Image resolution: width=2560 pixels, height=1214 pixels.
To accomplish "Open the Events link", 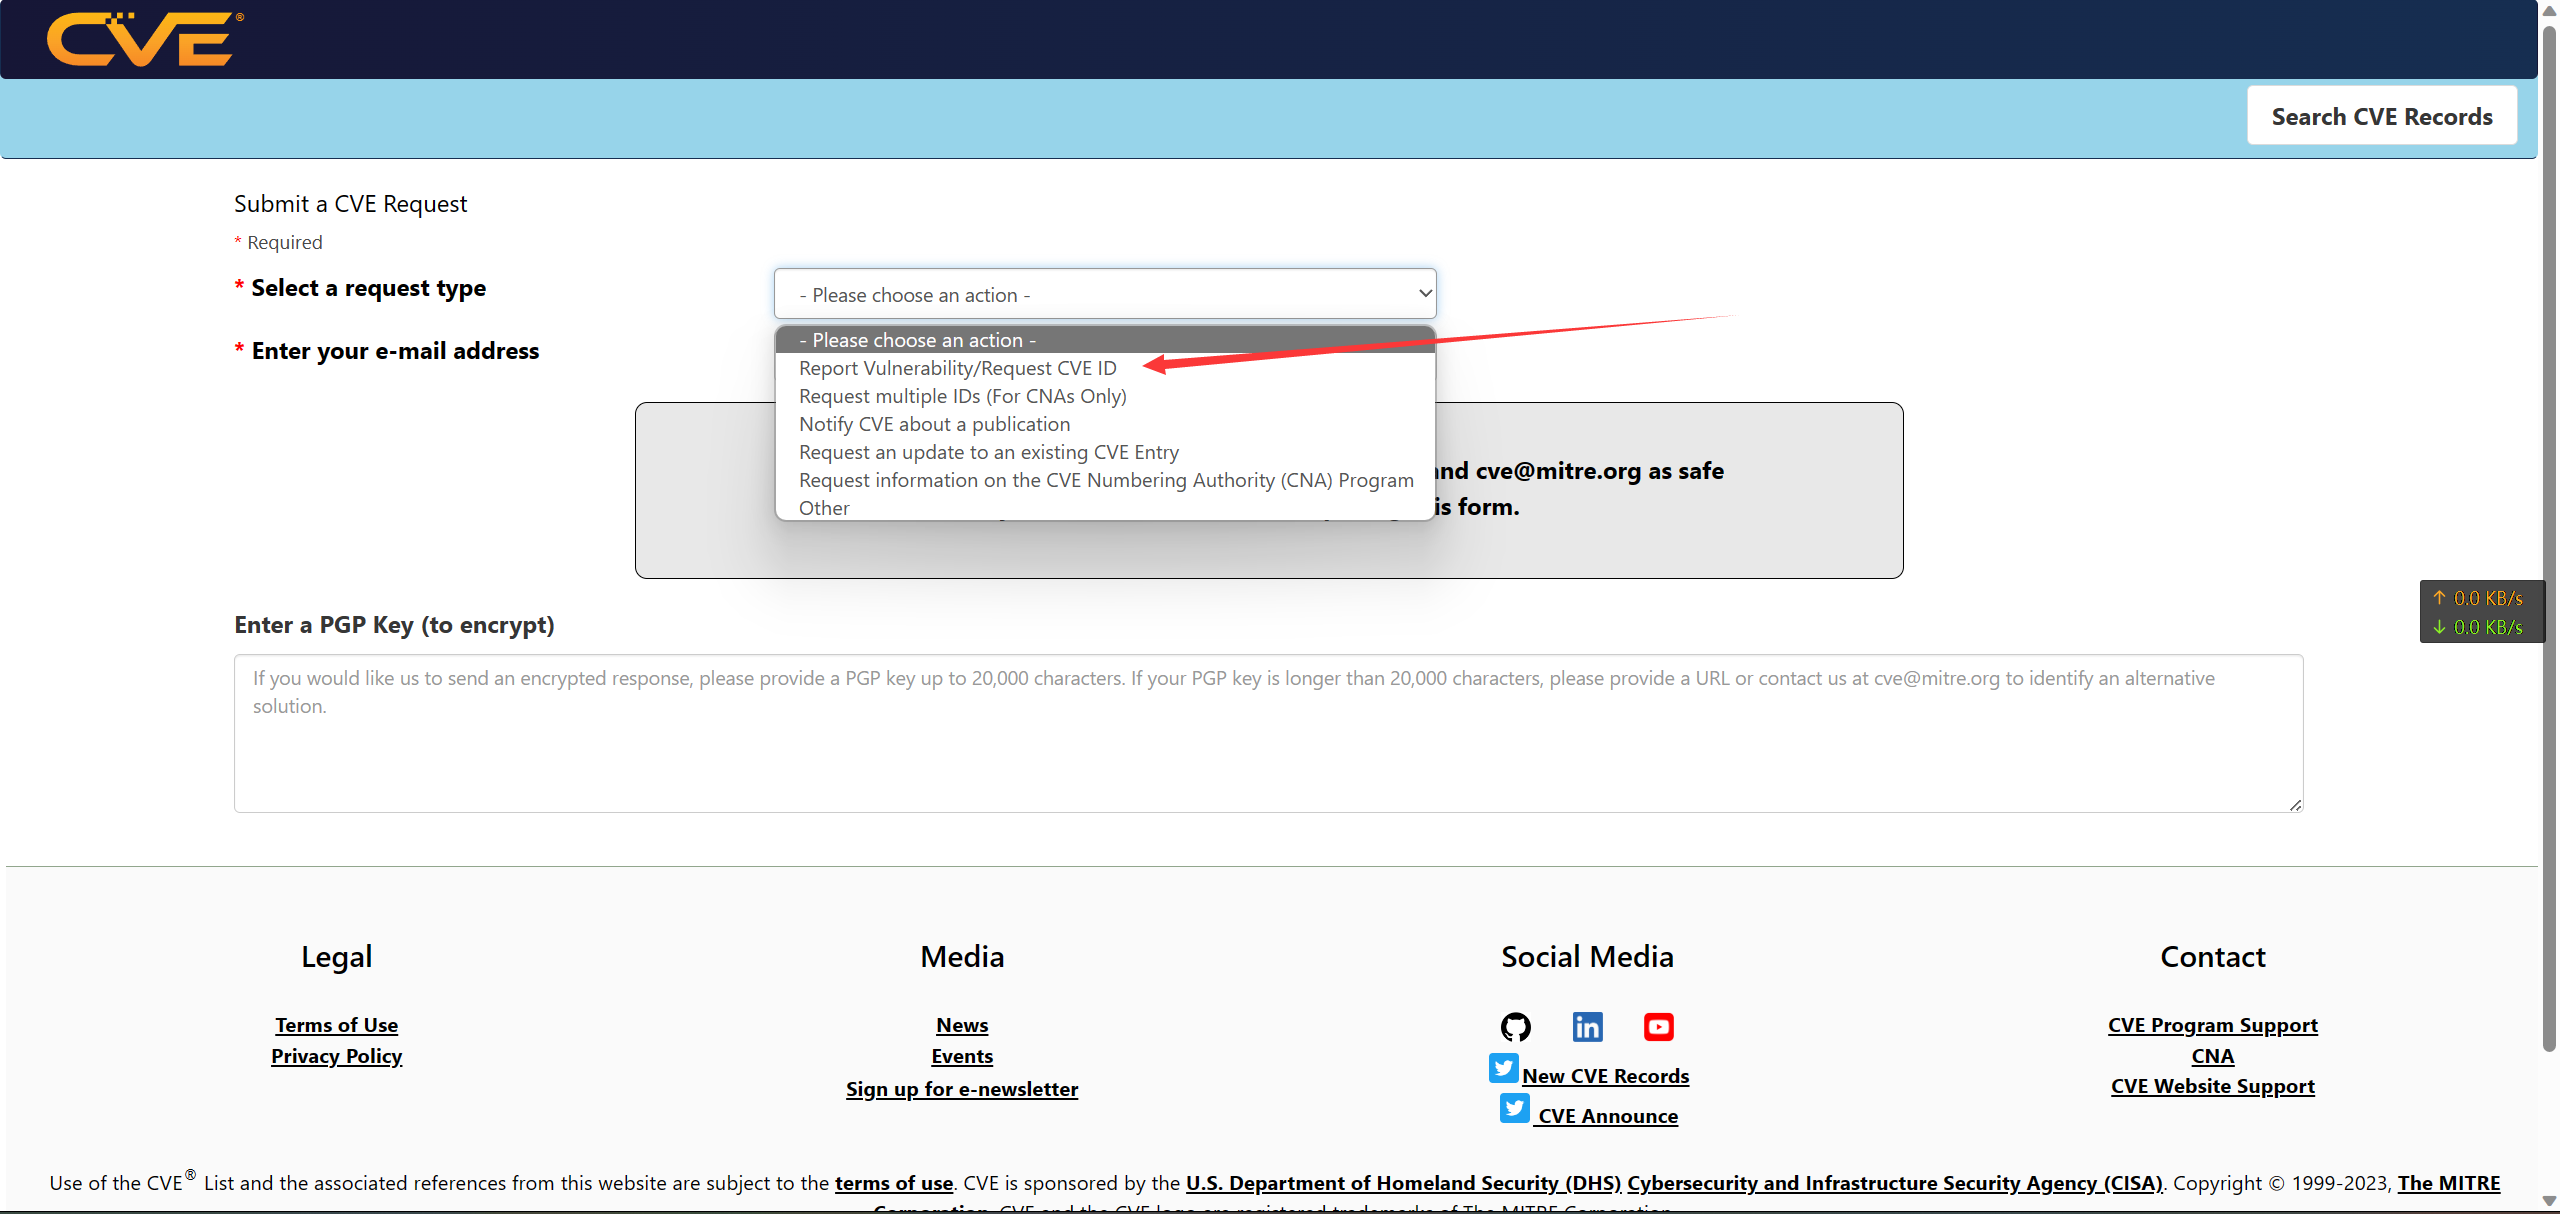I will point(962,1056).
